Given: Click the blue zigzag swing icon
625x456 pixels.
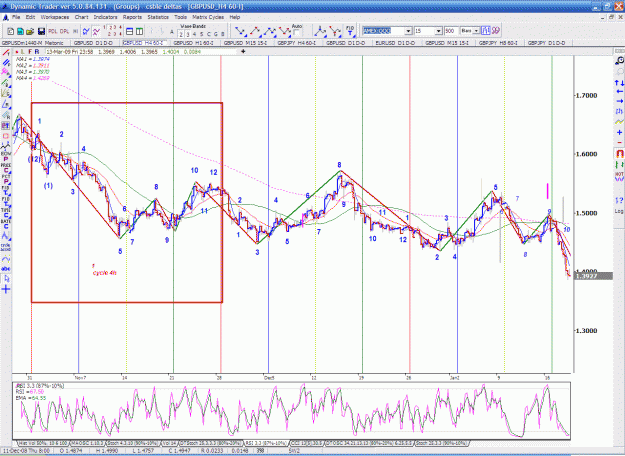Looking at the screenshot, I should pyautogui.click(x=86, y=31).
